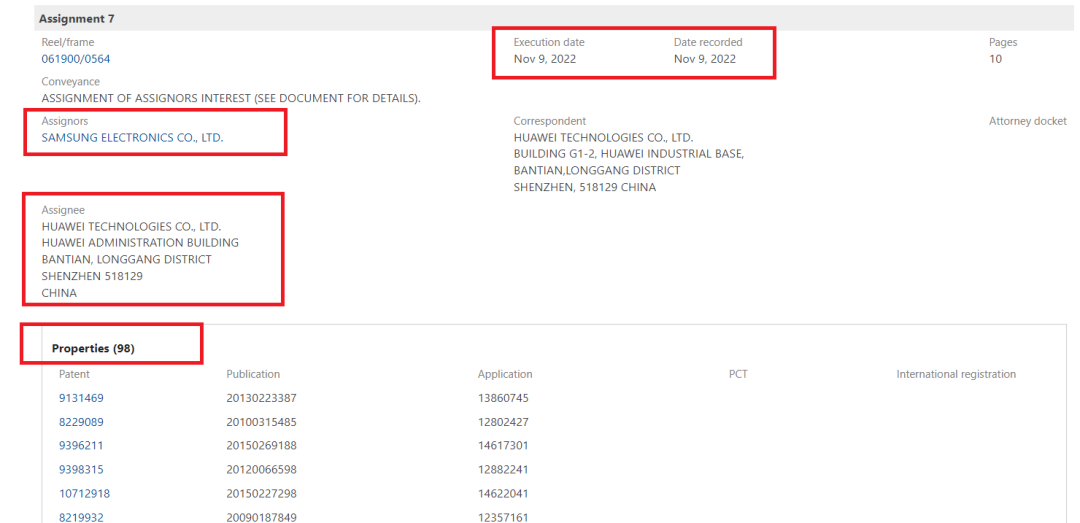Open patent 9396211 link

click(81, 446)
